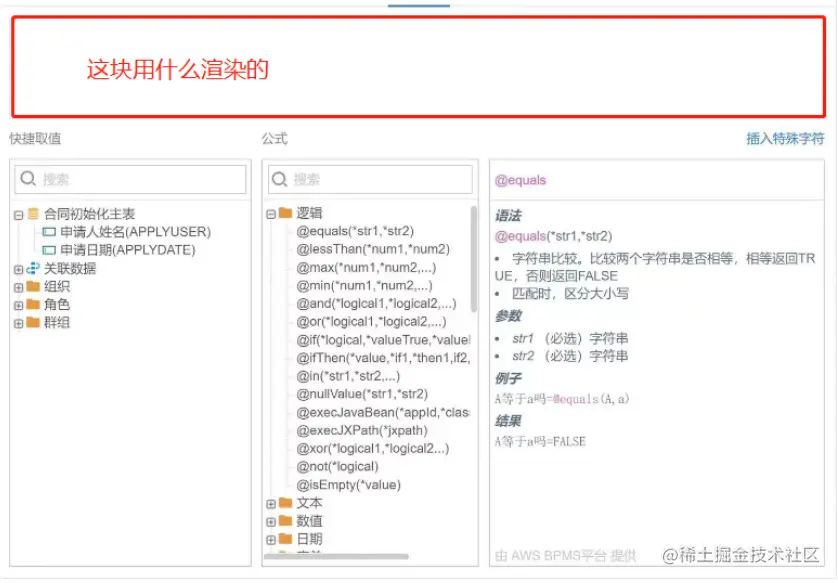
Task: Click @equals title in help panel
Action: click(x=521, y=180)
